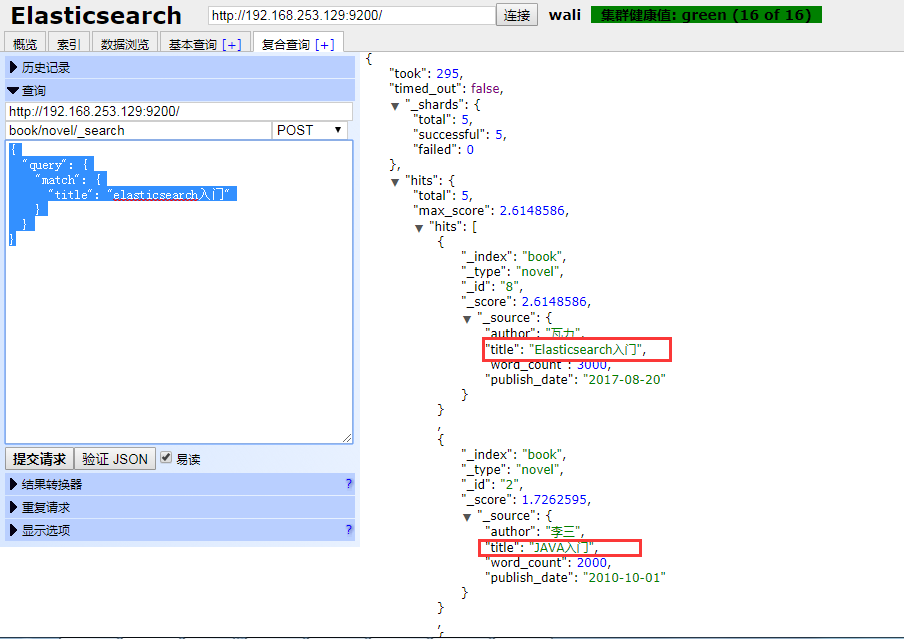Image resolution: width=904 pixels, height=639 pixels.
Task: Edit the book/novel/_search path field
Action: 138,130
